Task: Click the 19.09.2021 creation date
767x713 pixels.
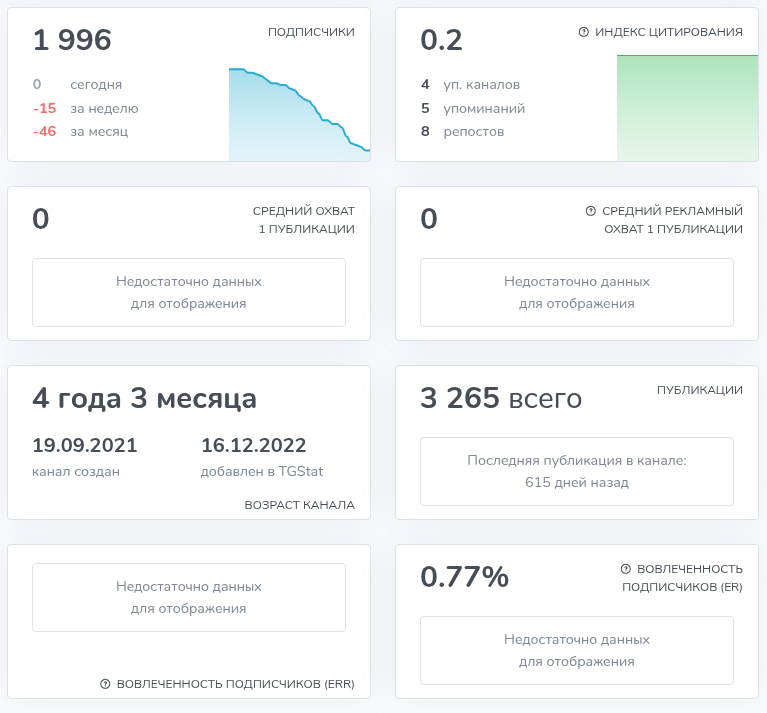Action: 85,446
